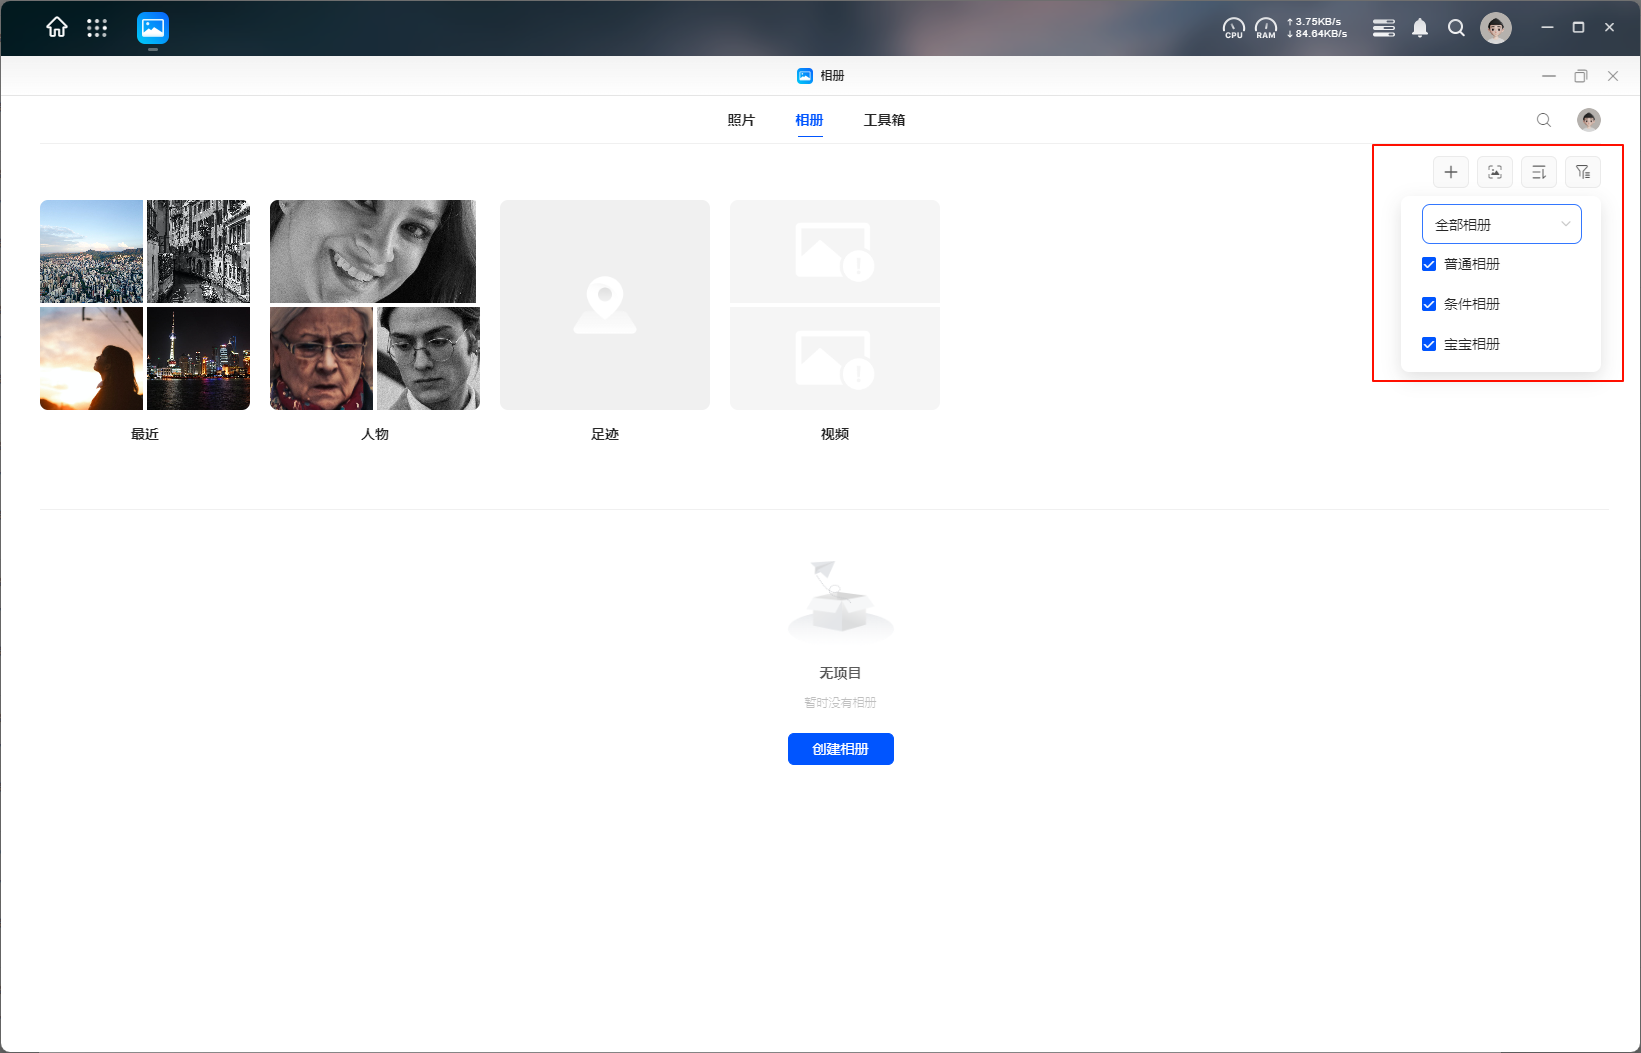Click the search icon in album app
The height and width of the screenshot is (1053, 1641).
tap(1544, 120)
